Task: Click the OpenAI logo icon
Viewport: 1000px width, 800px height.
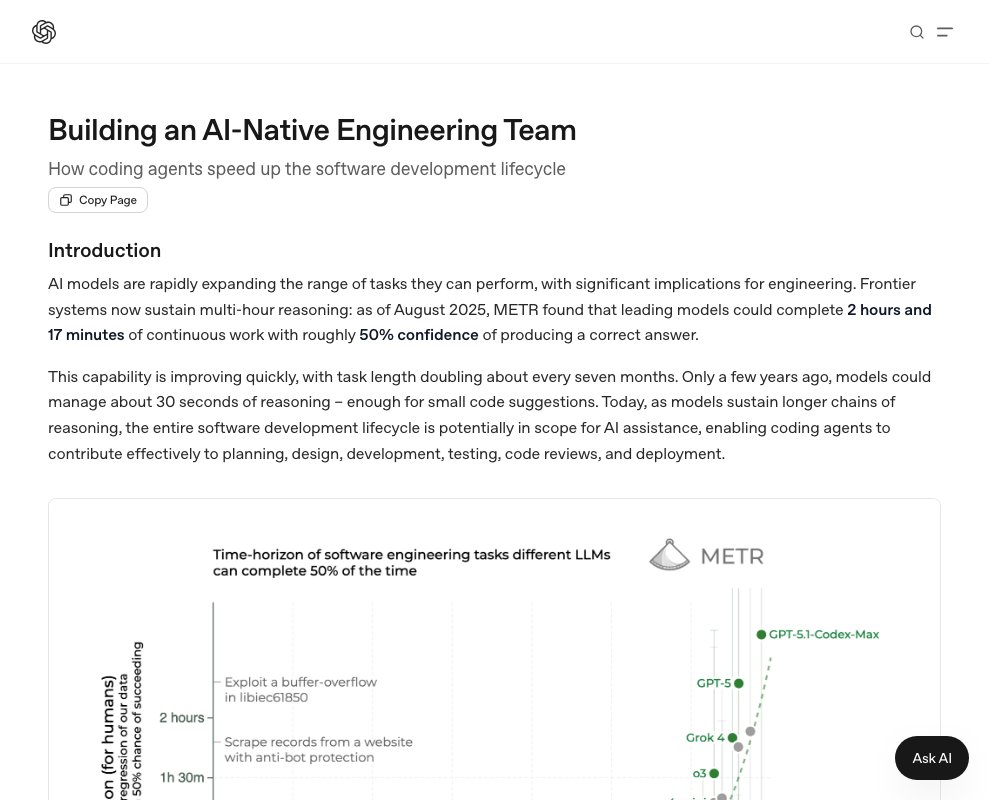Action: (44, 32)
